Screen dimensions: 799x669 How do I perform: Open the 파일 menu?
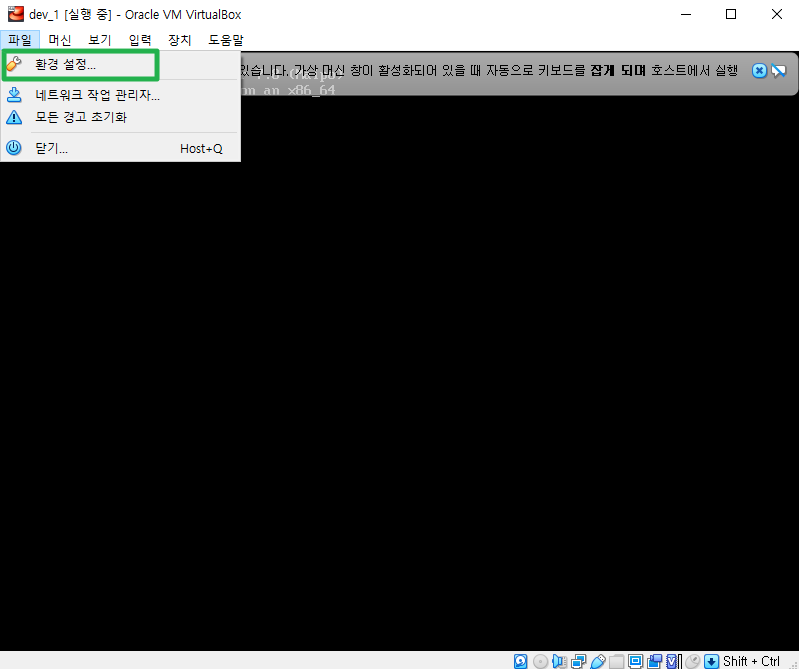(20, 40)
